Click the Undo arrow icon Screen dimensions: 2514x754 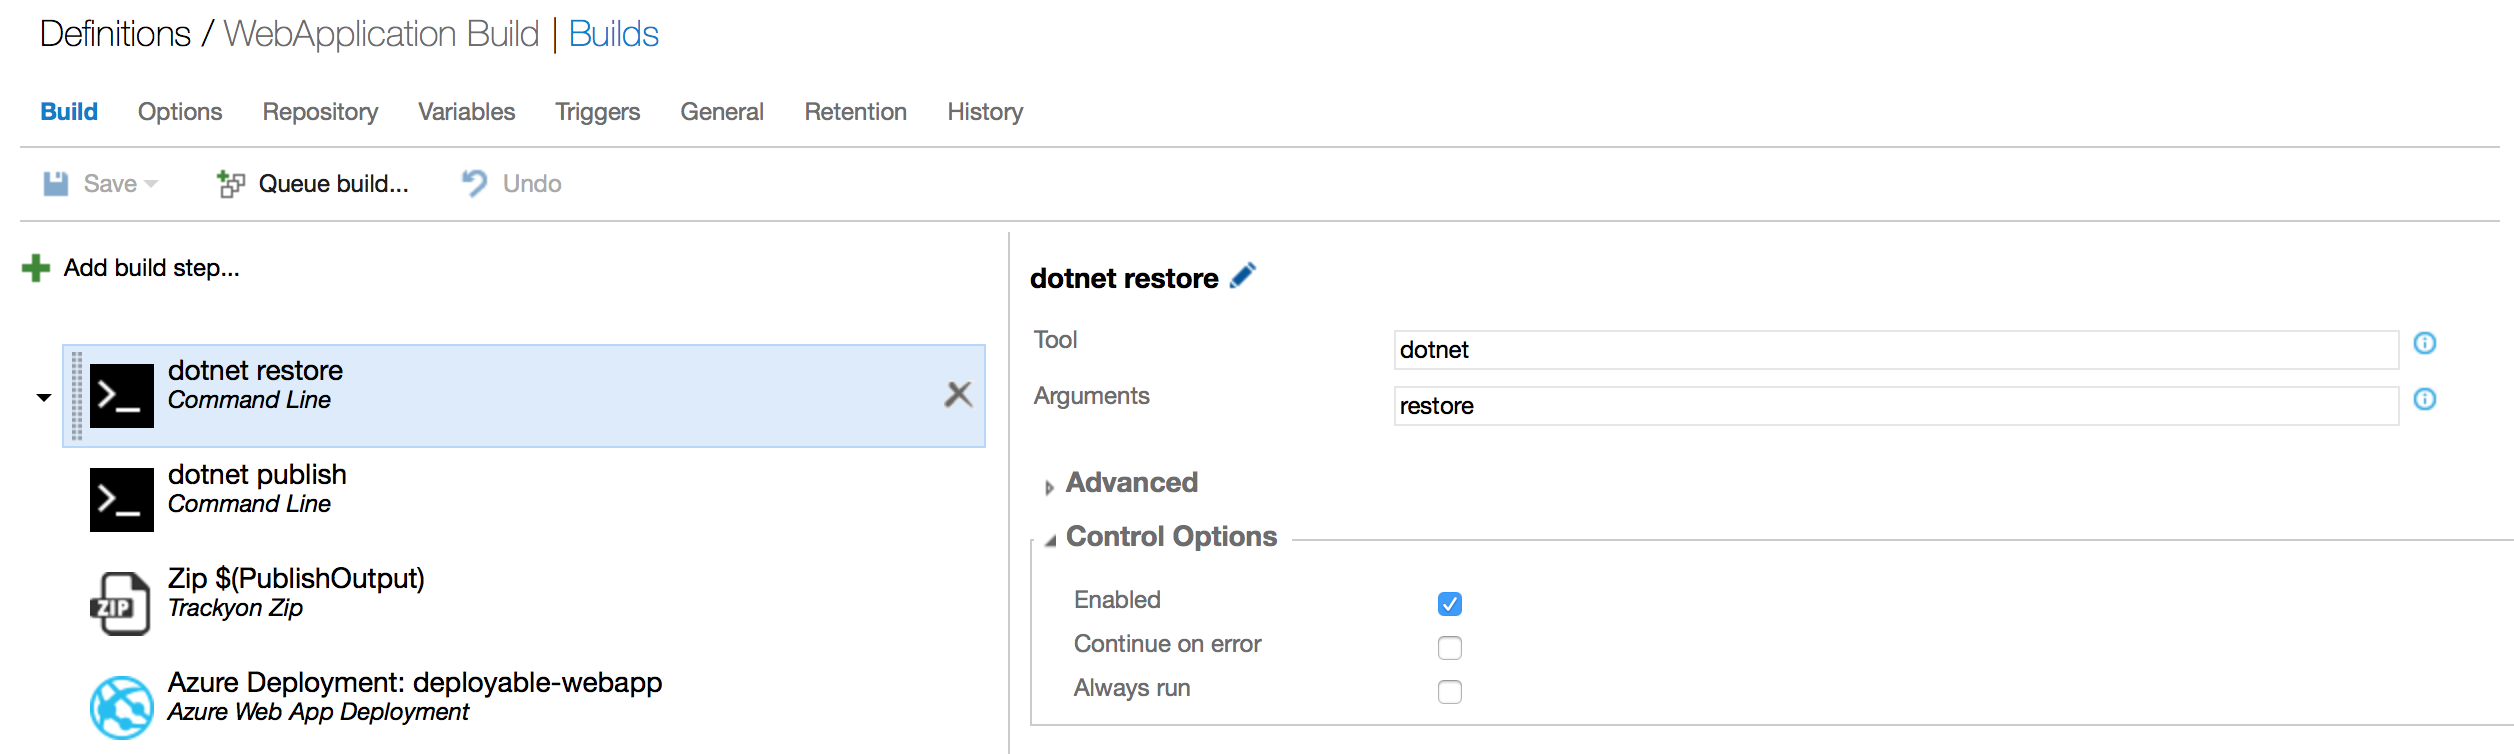[x=474, y=183]
